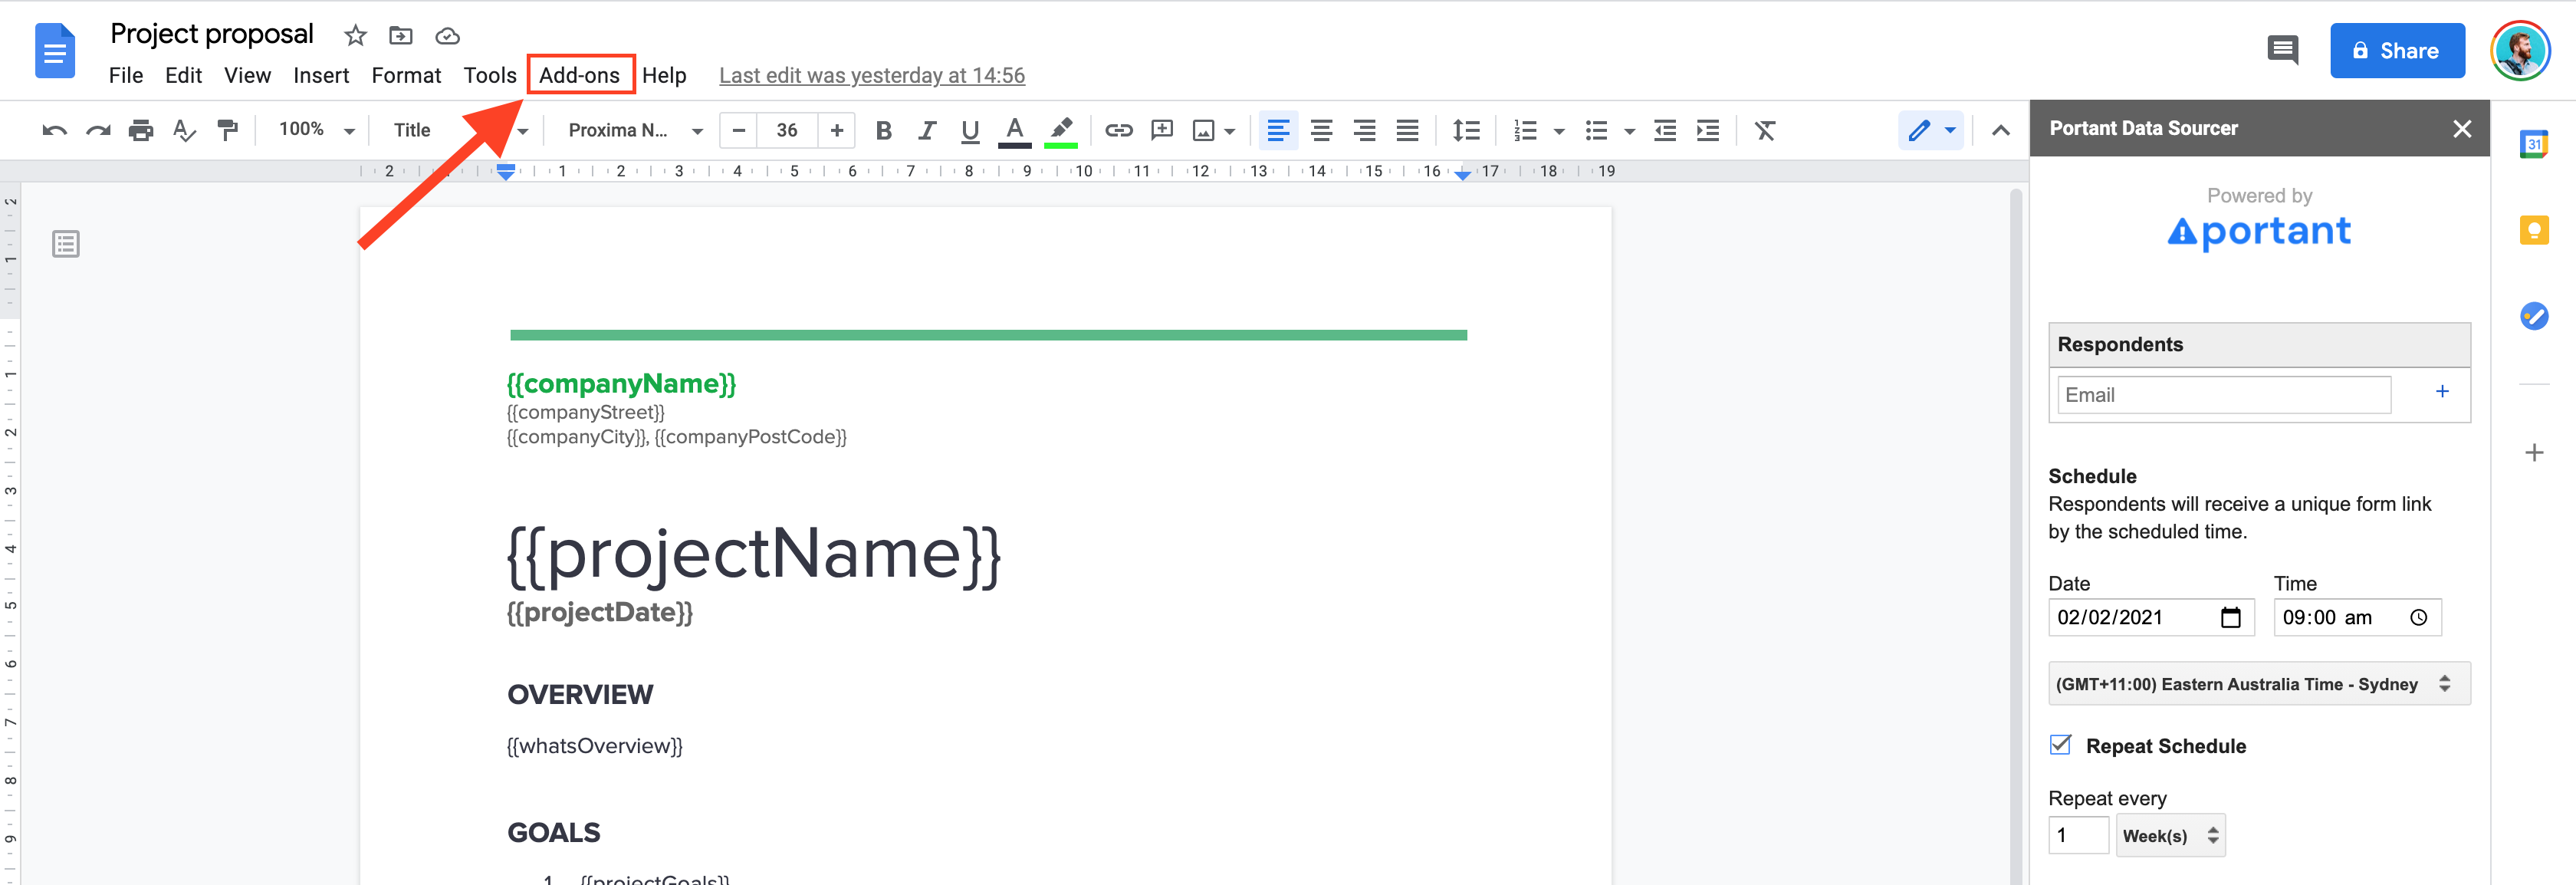The image size is (2576, 885).
Task: Center align text
Action: (x=1321, y=130)
